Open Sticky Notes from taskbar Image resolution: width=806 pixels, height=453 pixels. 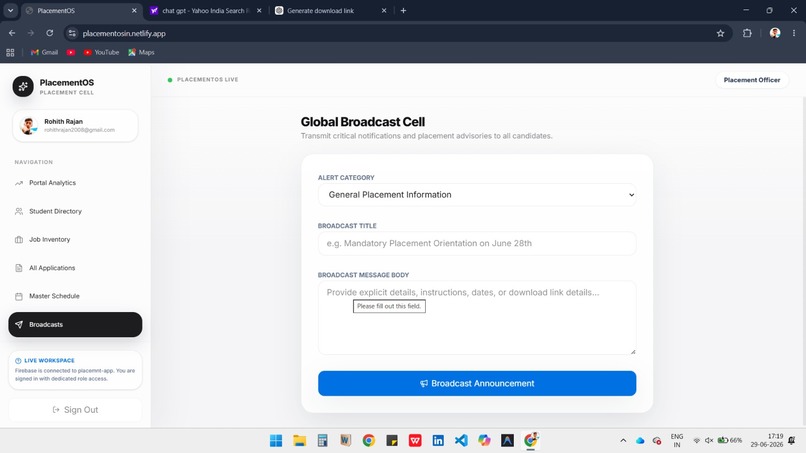pyautogui.click(x=392, y=440)
